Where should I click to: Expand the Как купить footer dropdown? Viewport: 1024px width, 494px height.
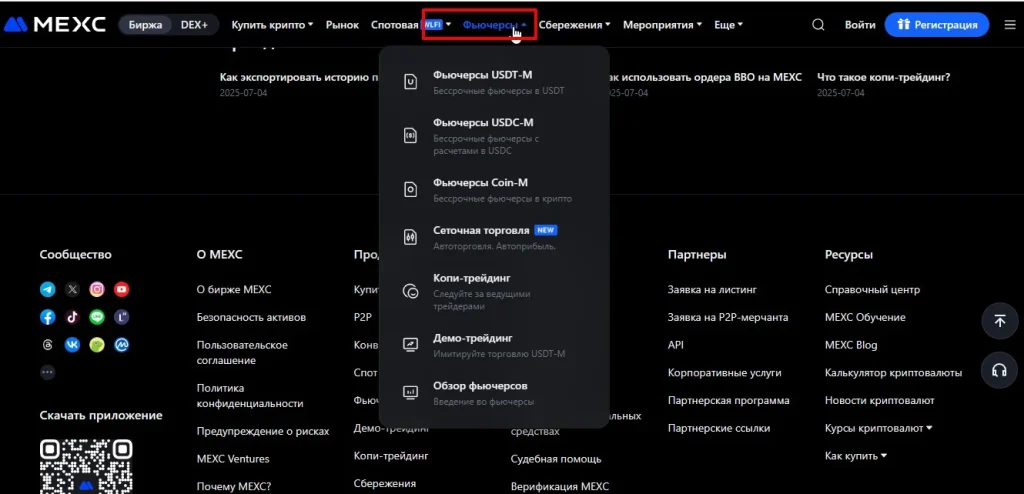(856, 455)
